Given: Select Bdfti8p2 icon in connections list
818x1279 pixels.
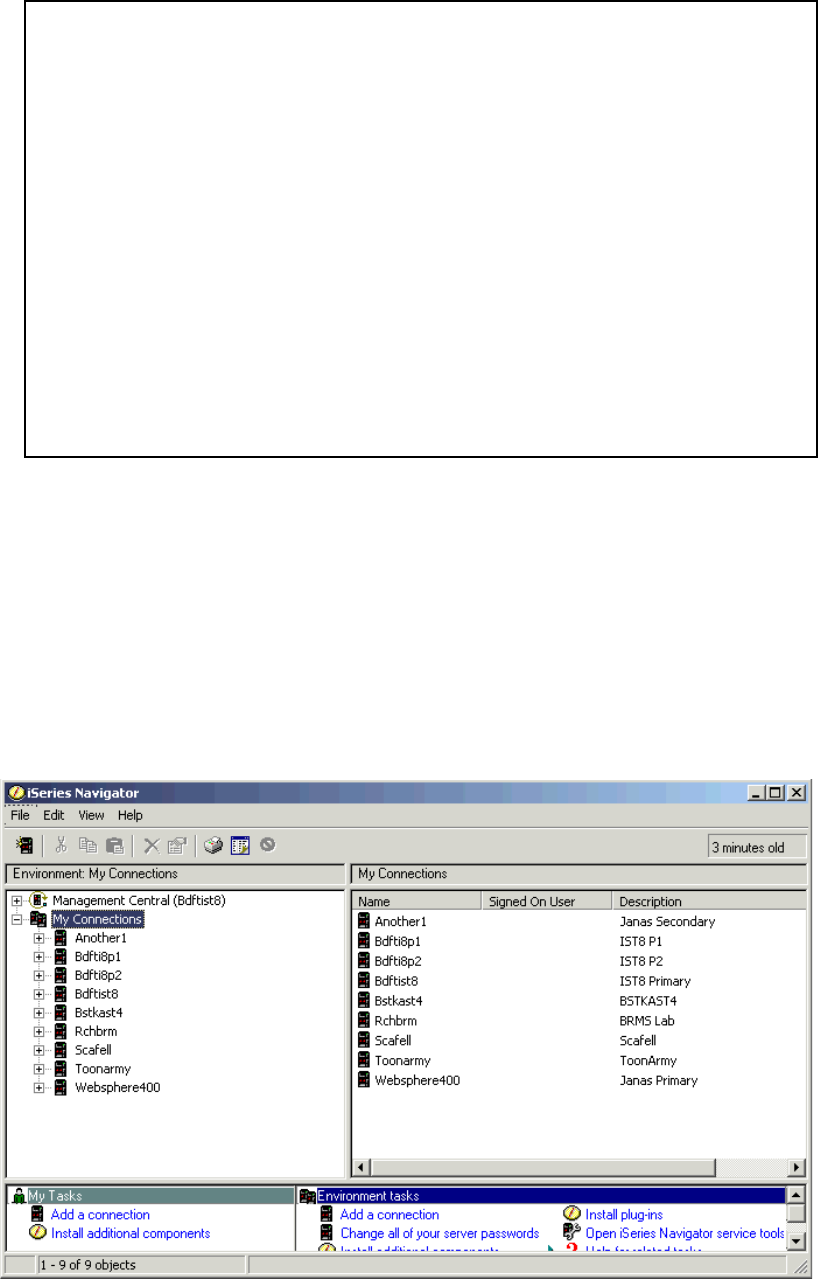Looking at the screenshot, I should 364,961.
